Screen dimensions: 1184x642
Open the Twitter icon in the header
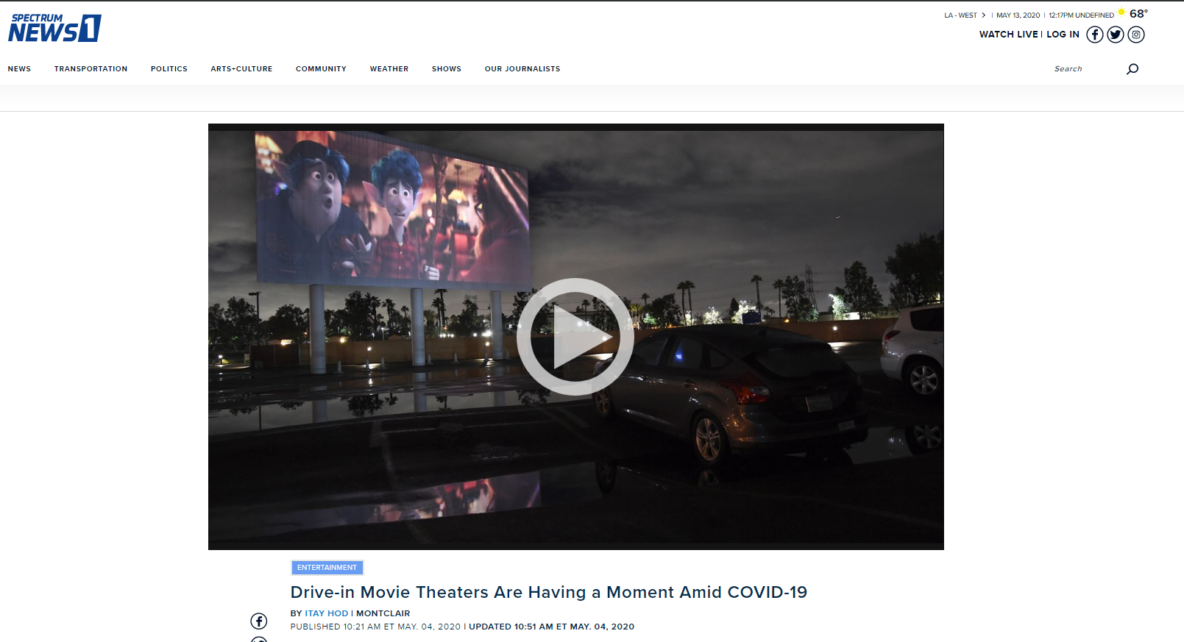coord(1115,35)
